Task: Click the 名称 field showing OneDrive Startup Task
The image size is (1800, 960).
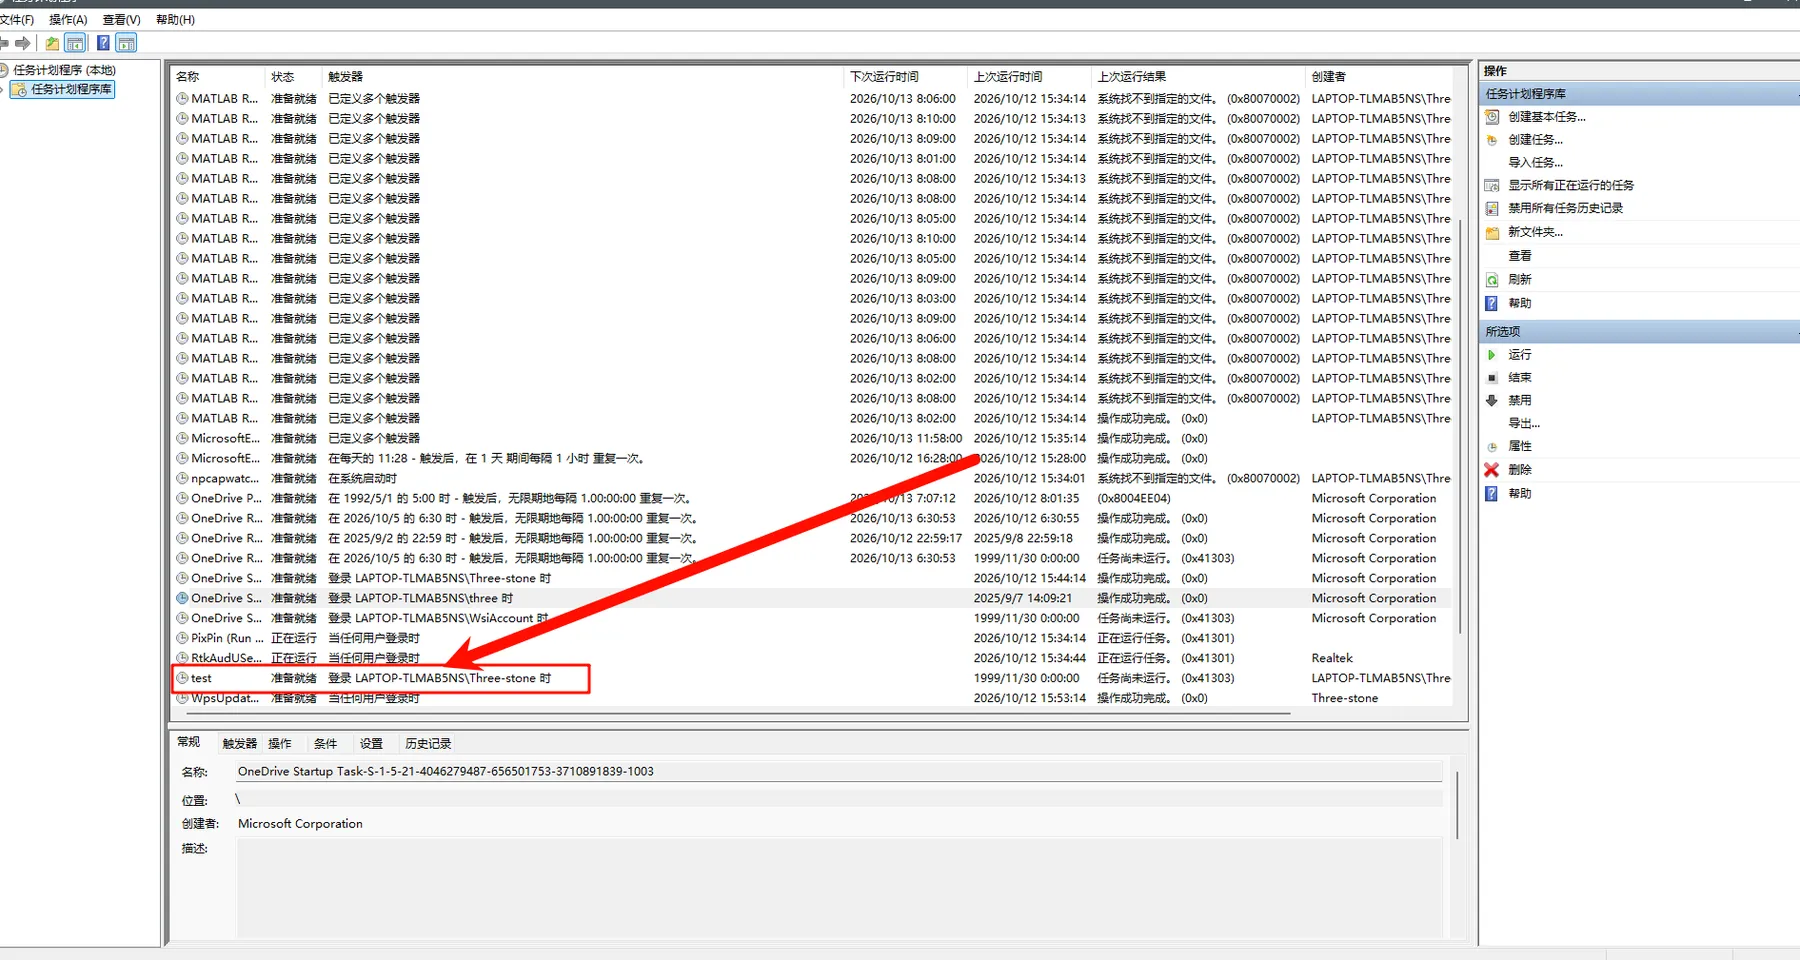Action: pyautogui.click(x=839, y=771)
